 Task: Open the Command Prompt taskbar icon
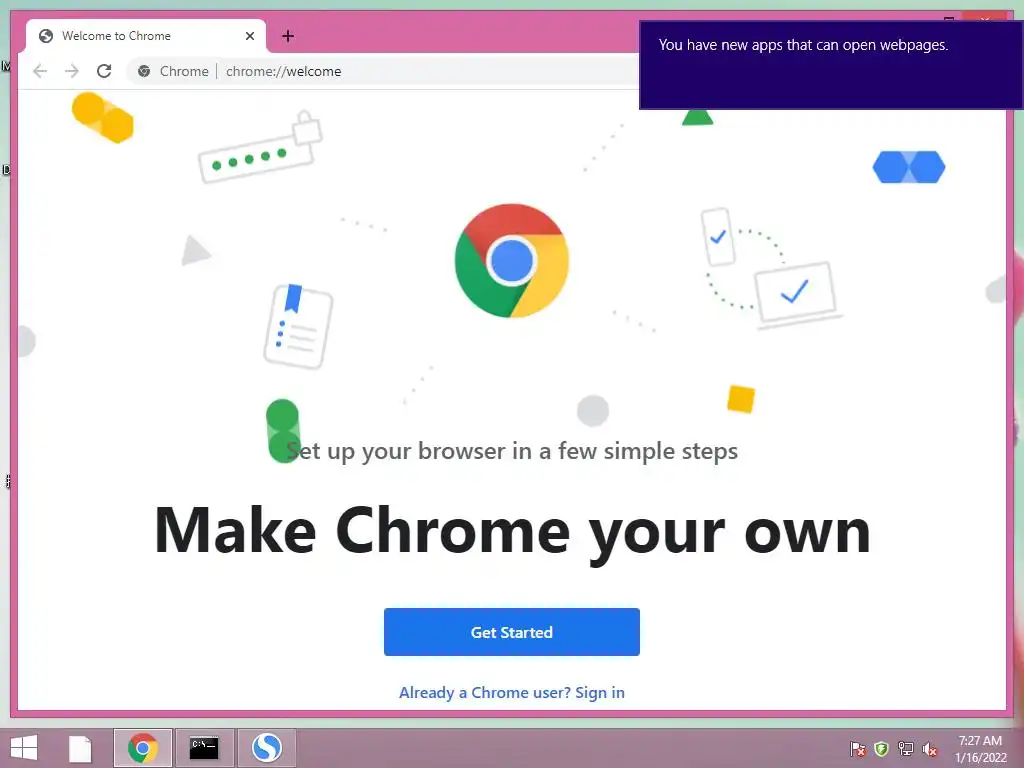(204, 748)
